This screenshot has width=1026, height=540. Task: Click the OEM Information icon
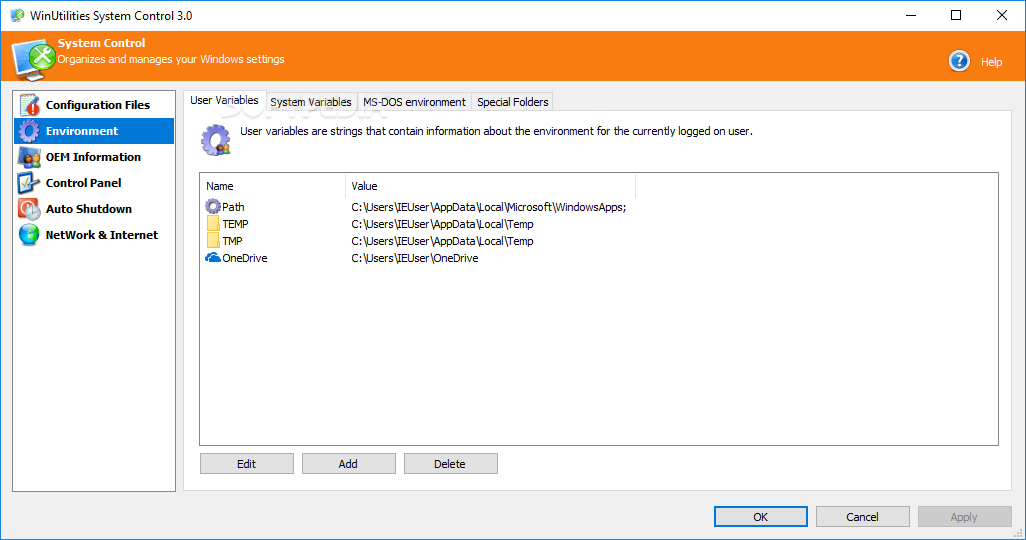pyautogui.click(x=29, y=157)
